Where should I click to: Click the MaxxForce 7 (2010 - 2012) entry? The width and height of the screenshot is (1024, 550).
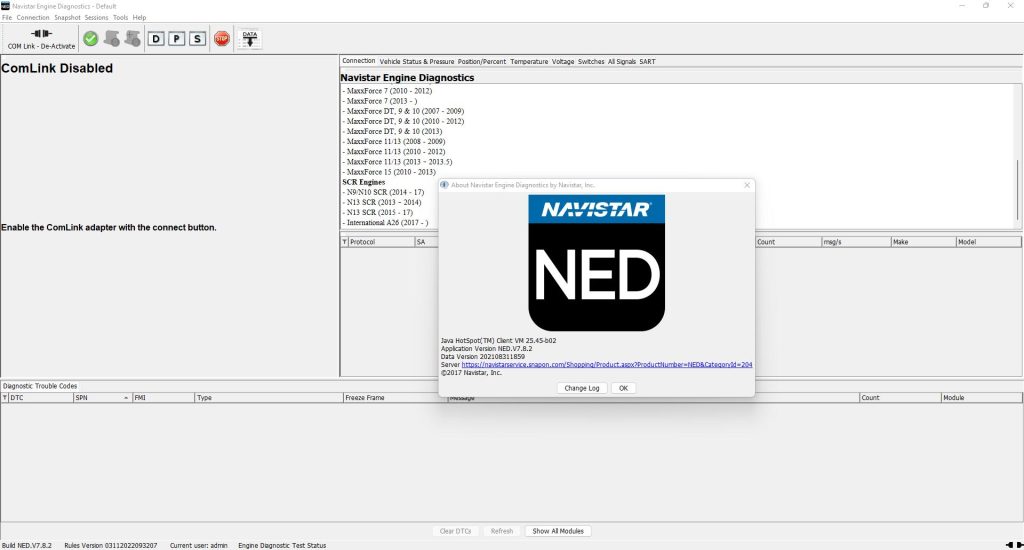(x=389, y=91)
